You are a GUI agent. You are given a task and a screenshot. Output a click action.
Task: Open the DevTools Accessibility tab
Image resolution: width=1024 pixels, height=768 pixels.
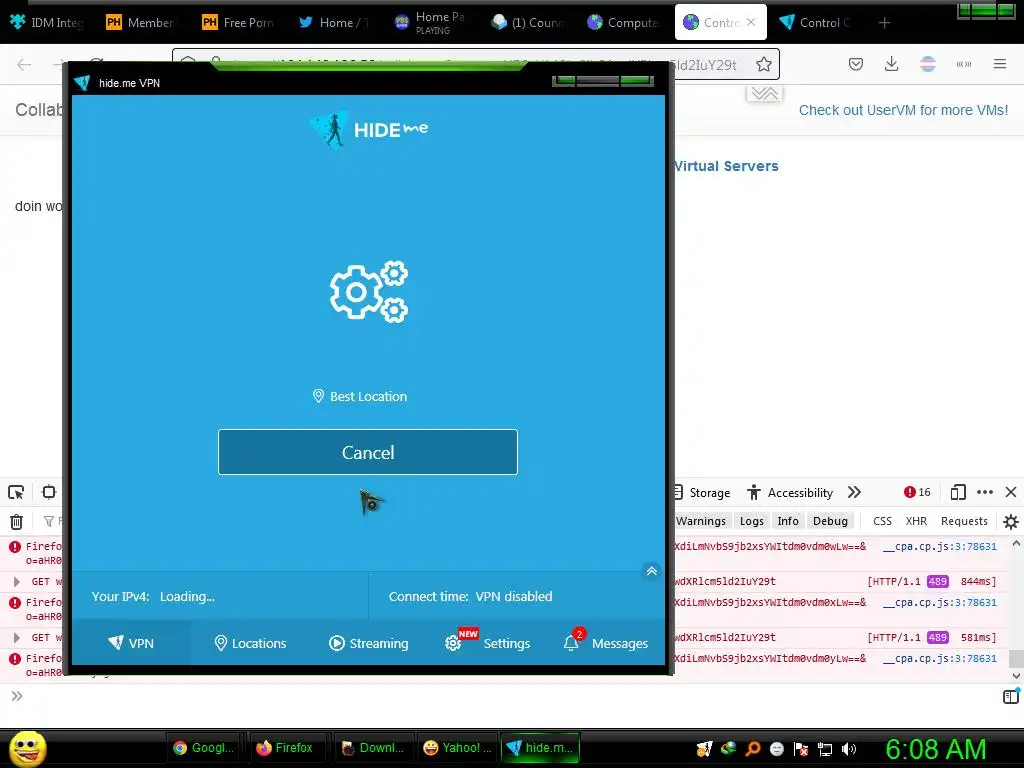coord(791,492)
